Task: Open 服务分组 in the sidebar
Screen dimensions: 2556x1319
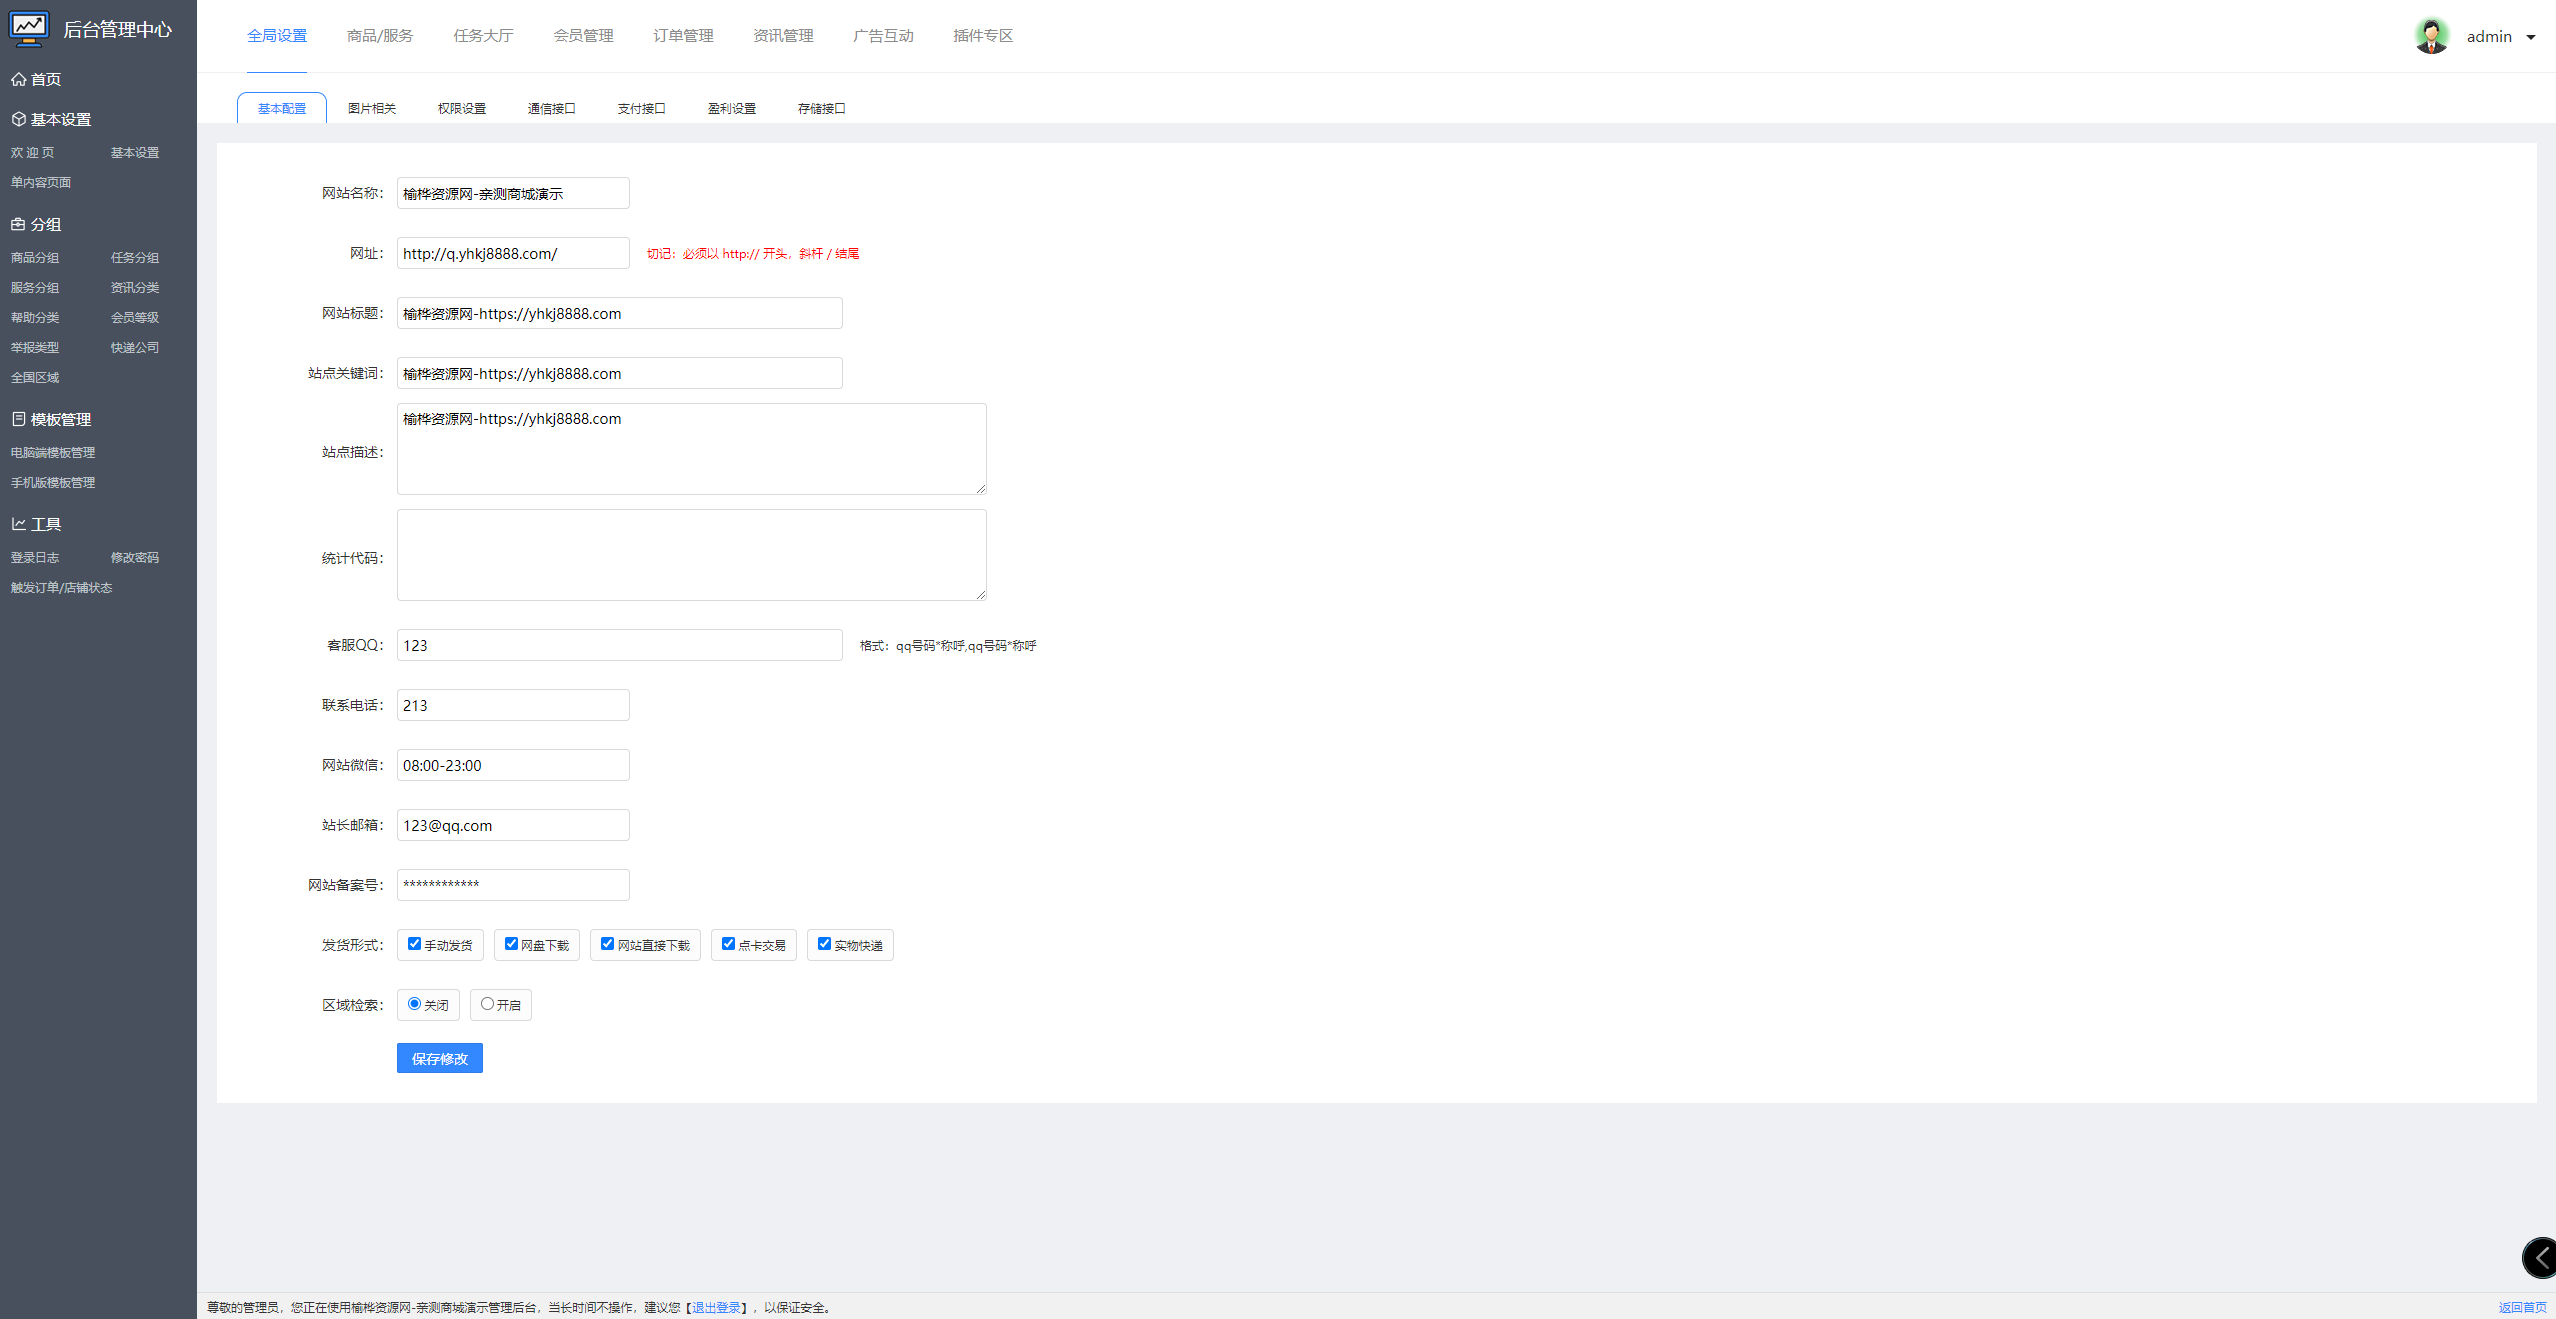Action: pos(35,287)
